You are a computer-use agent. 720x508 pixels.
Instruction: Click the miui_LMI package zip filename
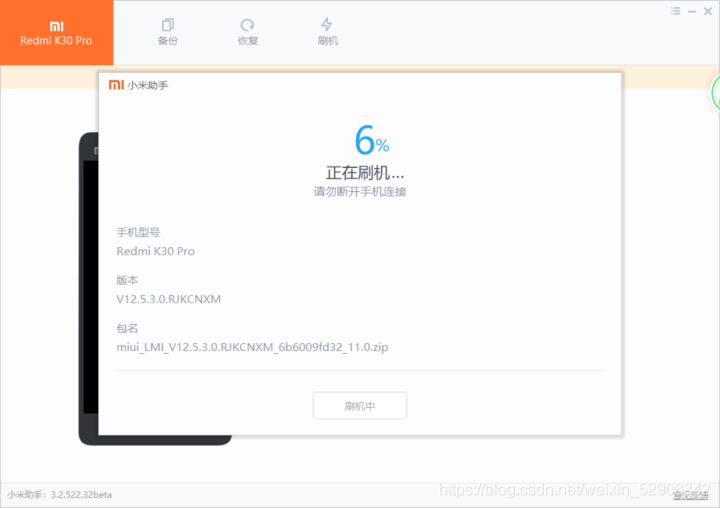coord(252,347)
